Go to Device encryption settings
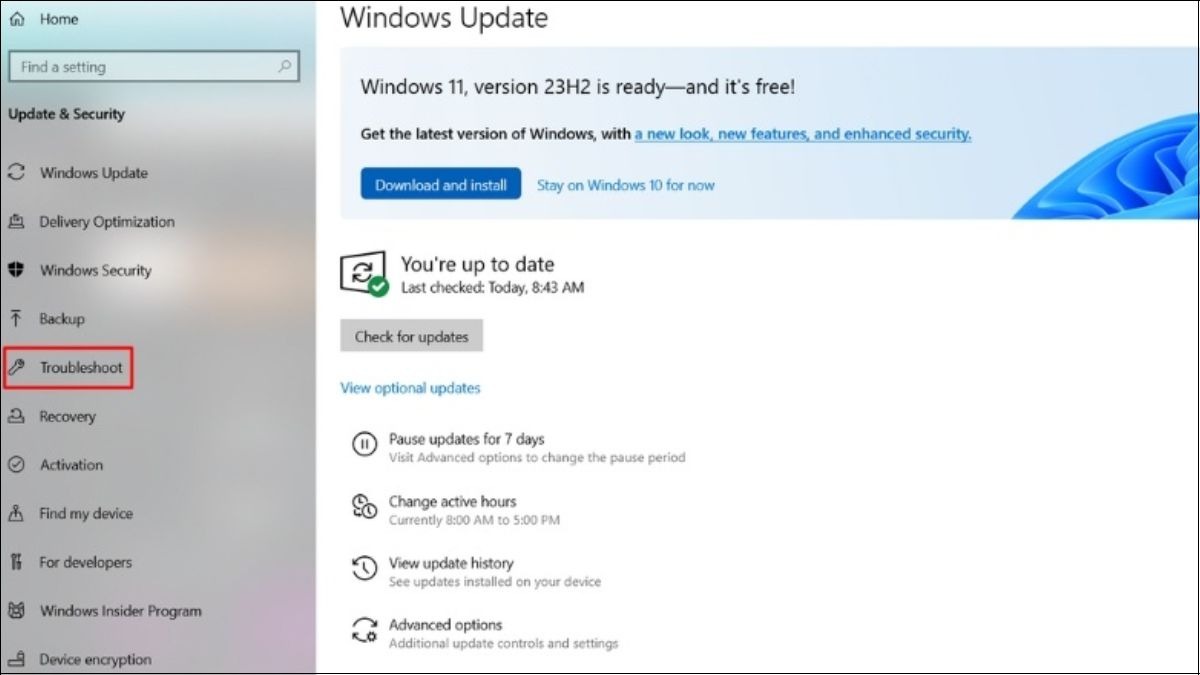This screenshot has width=1200, height=675. pos(96,660)
